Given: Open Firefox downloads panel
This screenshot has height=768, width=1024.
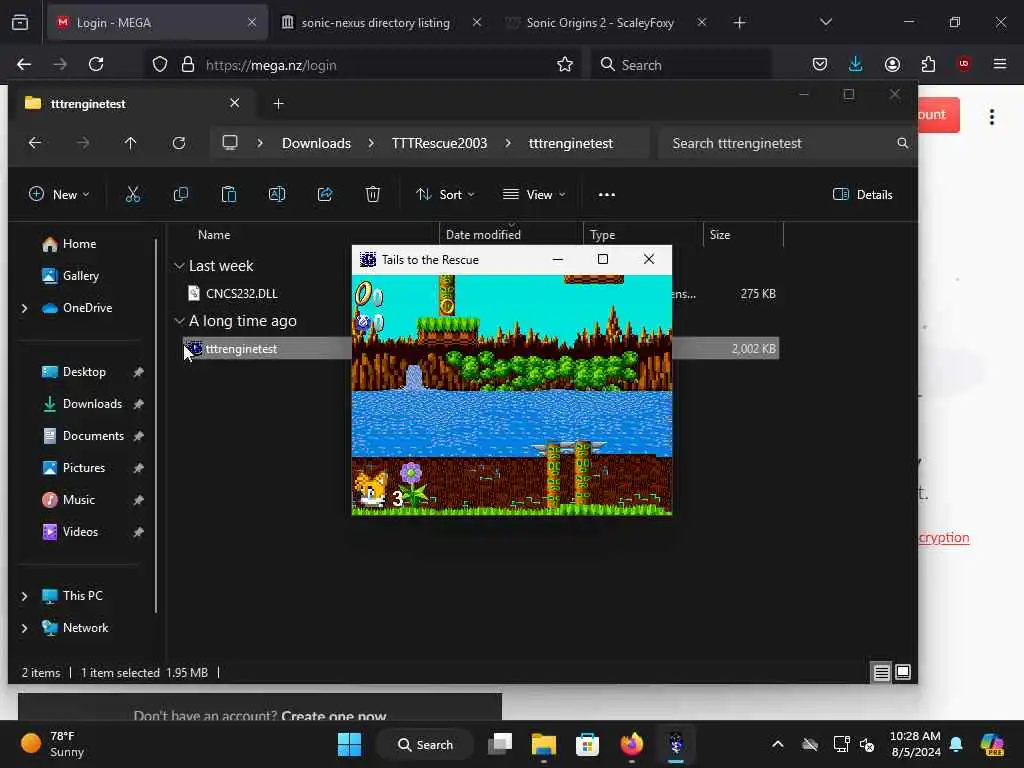Looking at the screenshot, I should [x=856, y=64].
